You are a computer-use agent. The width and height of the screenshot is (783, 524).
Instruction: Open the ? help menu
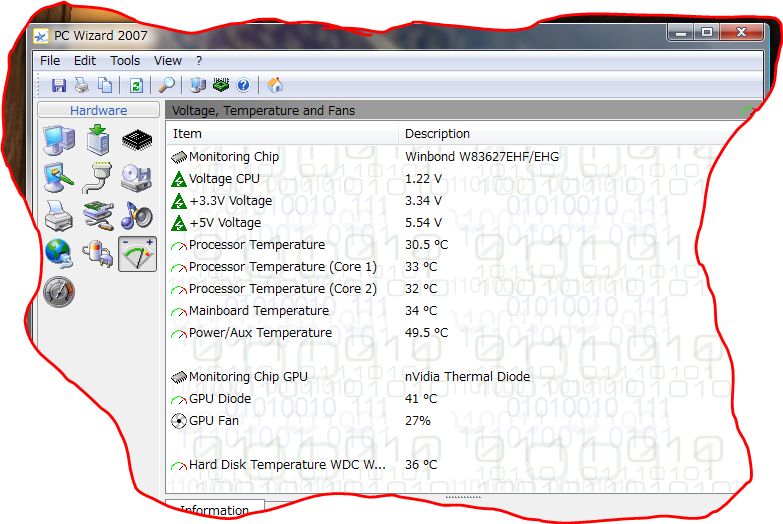tap(199, 60)
